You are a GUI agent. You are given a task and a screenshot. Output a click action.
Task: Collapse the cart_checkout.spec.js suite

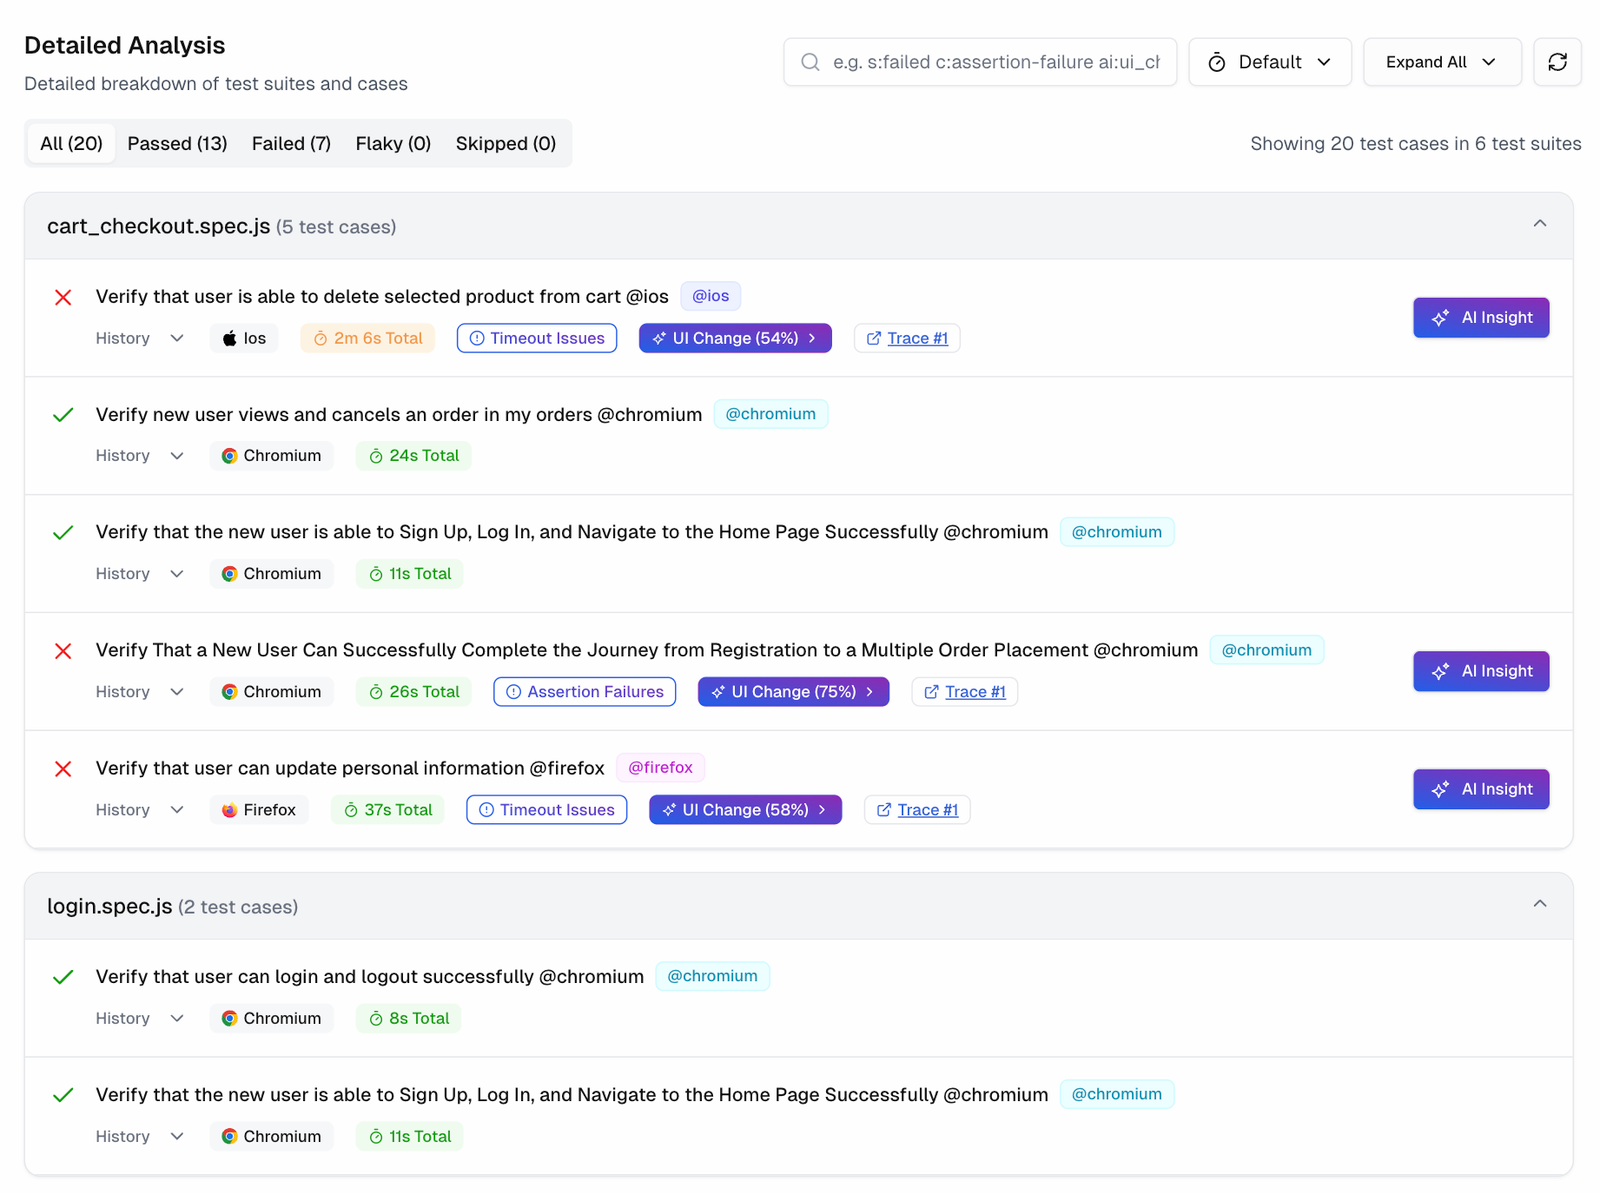pyautogui.click(x=1540, y=224)
